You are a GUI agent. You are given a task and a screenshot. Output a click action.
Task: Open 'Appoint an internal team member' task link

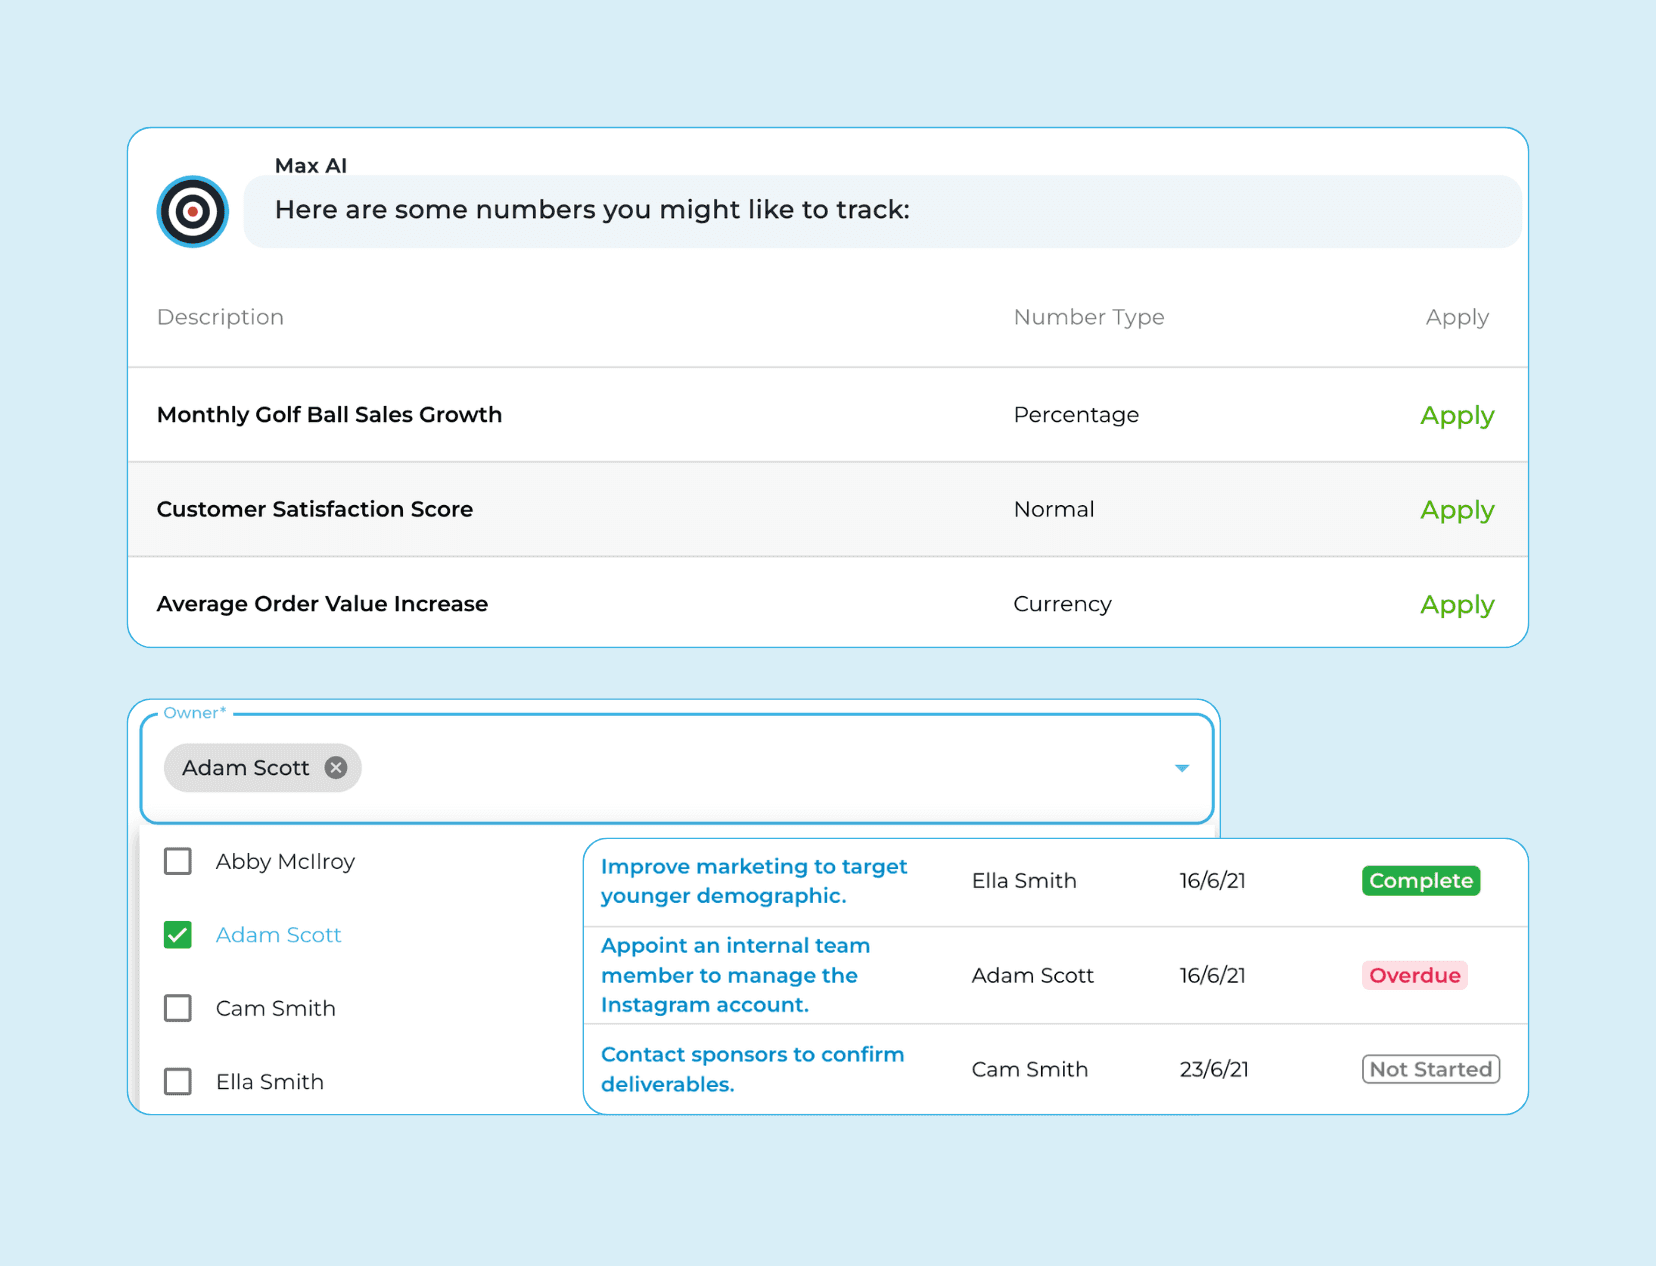(735, 975)
